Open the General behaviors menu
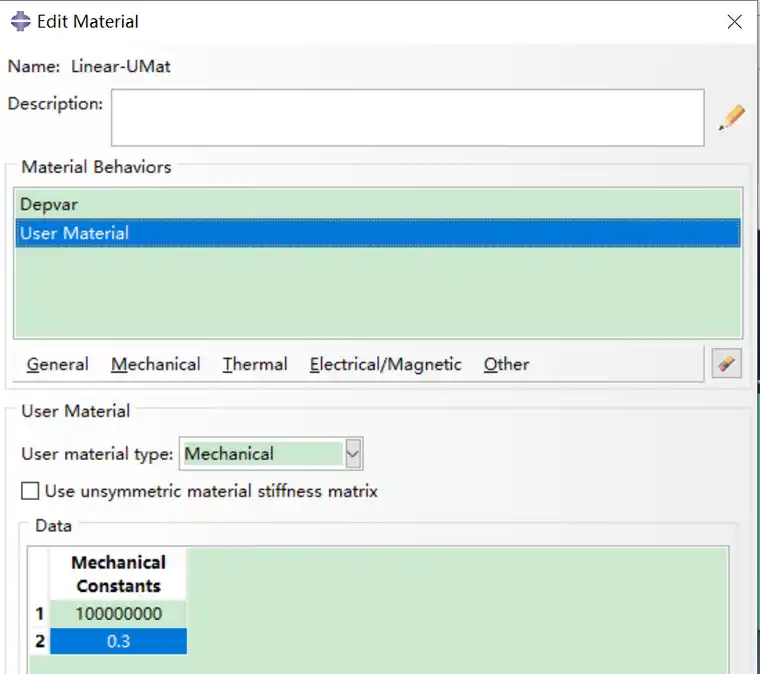Image resolution: width=760 pixels, height=674 pixels. point(57,365)
